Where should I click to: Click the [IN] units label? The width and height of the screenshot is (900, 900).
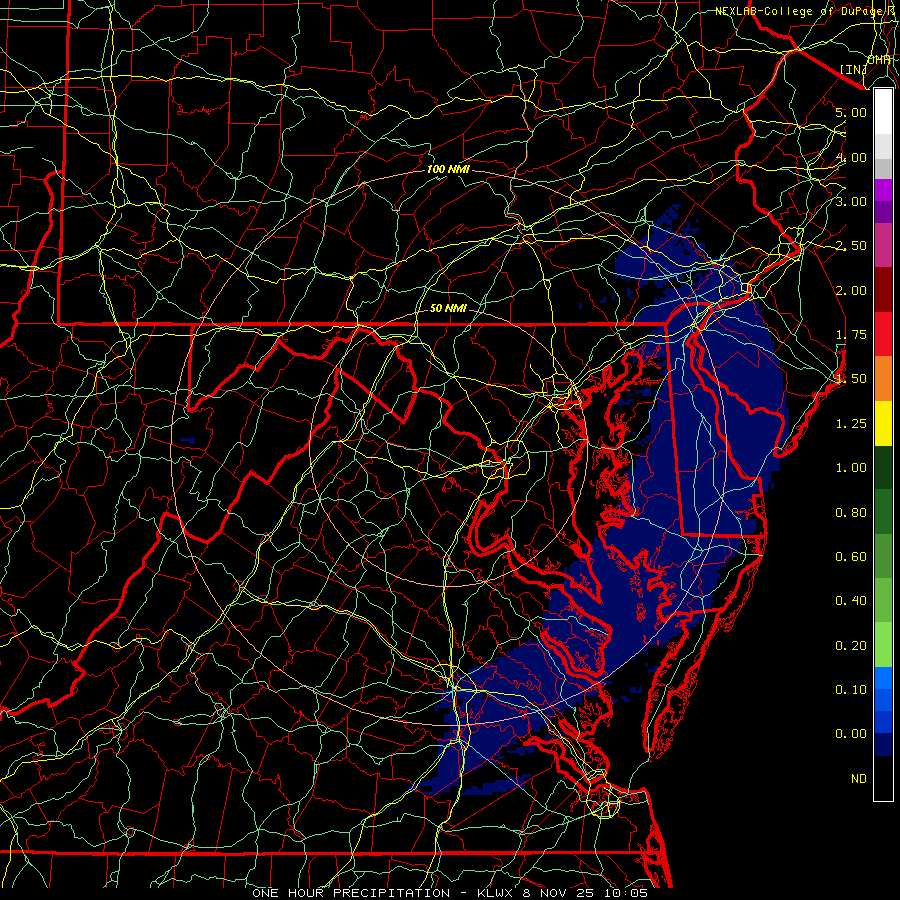point(853,69)
